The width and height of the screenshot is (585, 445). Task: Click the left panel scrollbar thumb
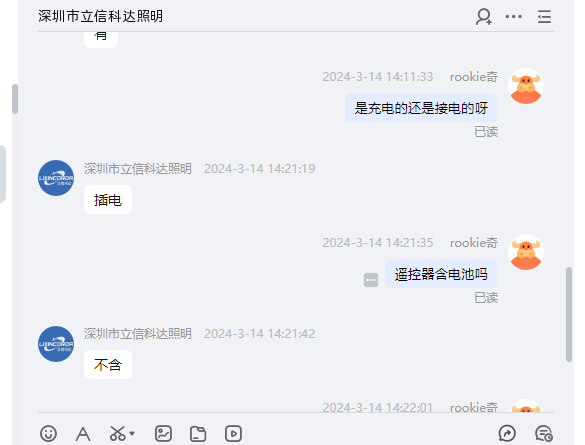click(x=15, y=99)
